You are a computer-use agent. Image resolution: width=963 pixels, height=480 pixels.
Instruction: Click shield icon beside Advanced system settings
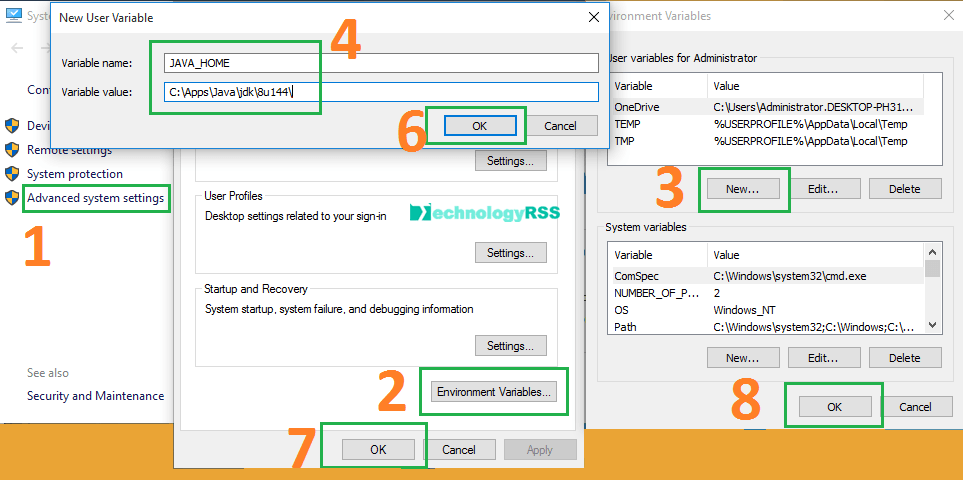click(x=12, y=198)
